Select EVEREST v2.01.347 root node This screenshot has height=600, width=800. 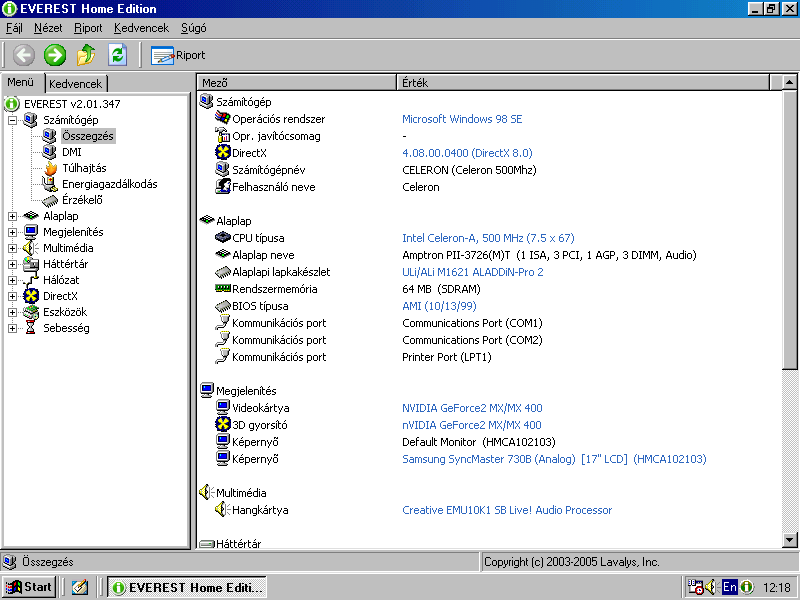tap(72, 104)
